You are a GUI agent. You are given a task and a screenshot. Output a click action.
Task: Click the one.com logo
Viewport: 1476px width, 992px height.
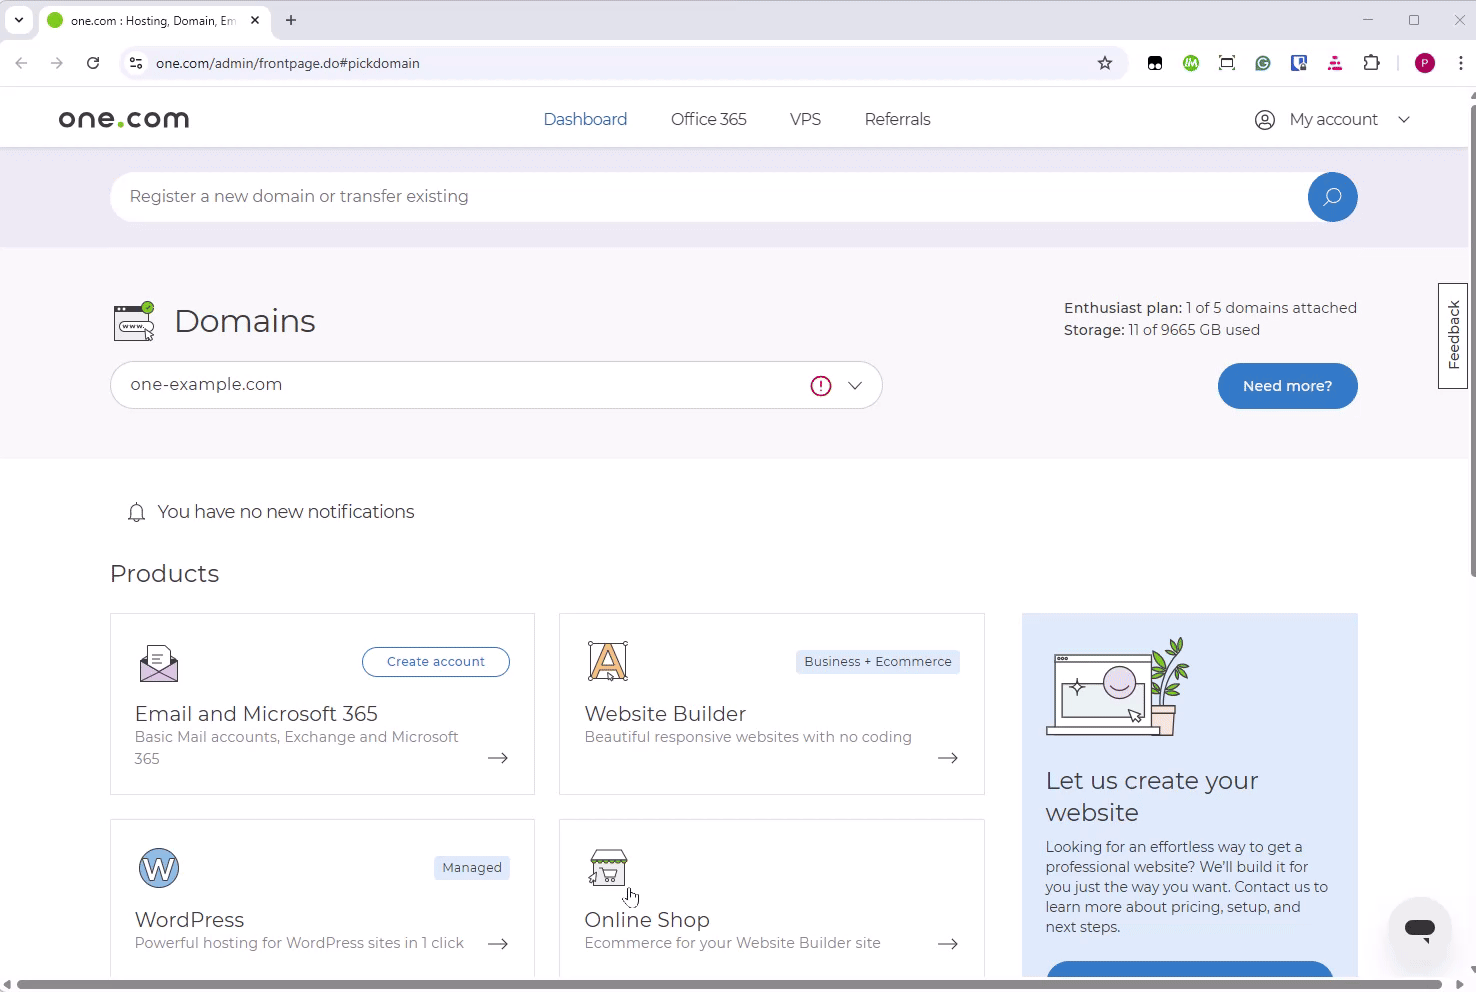point(123,118)
